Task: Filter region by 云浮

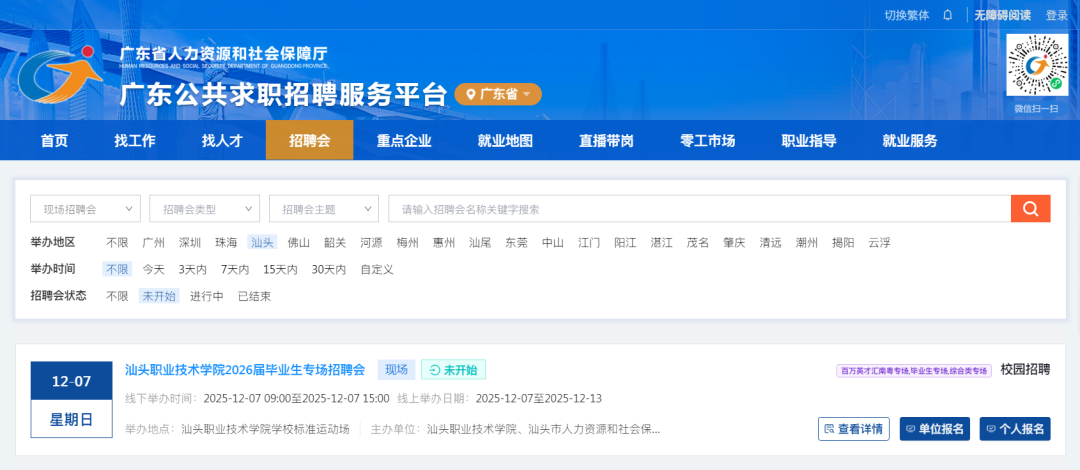Action: pos(880,243)
